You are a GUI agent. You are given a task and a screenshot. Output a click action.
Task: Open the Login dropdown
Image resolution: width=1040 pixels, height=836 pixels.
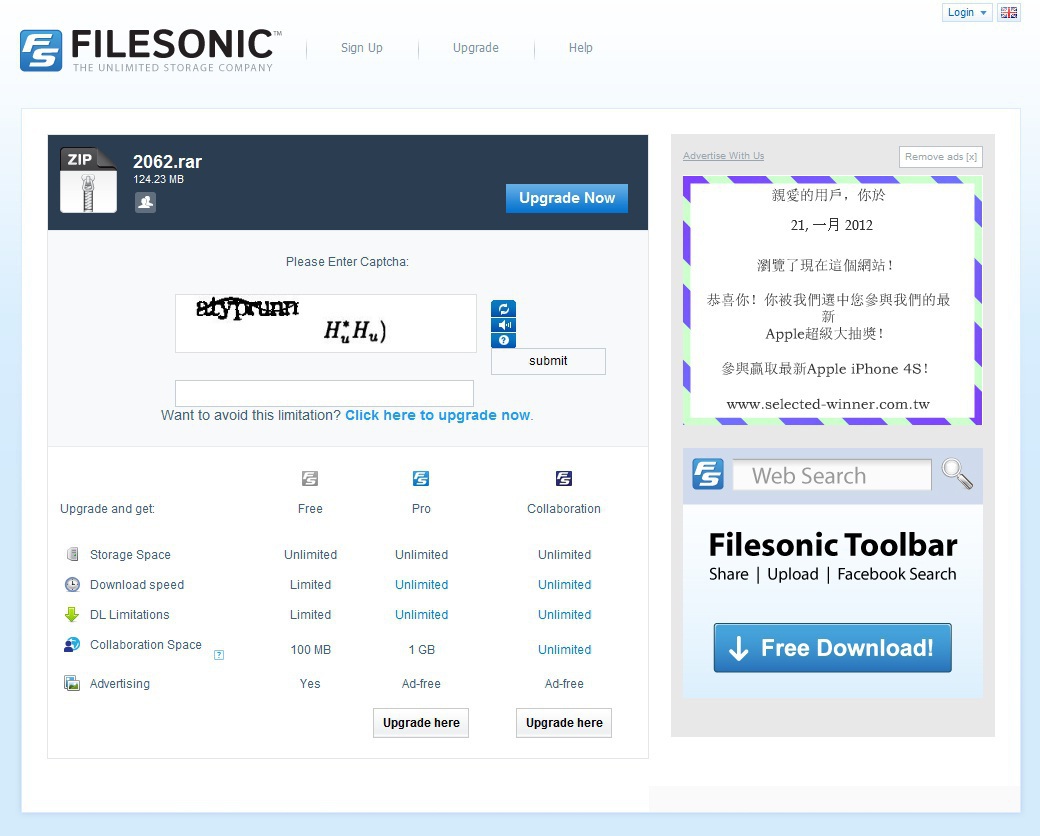point(967,13)
